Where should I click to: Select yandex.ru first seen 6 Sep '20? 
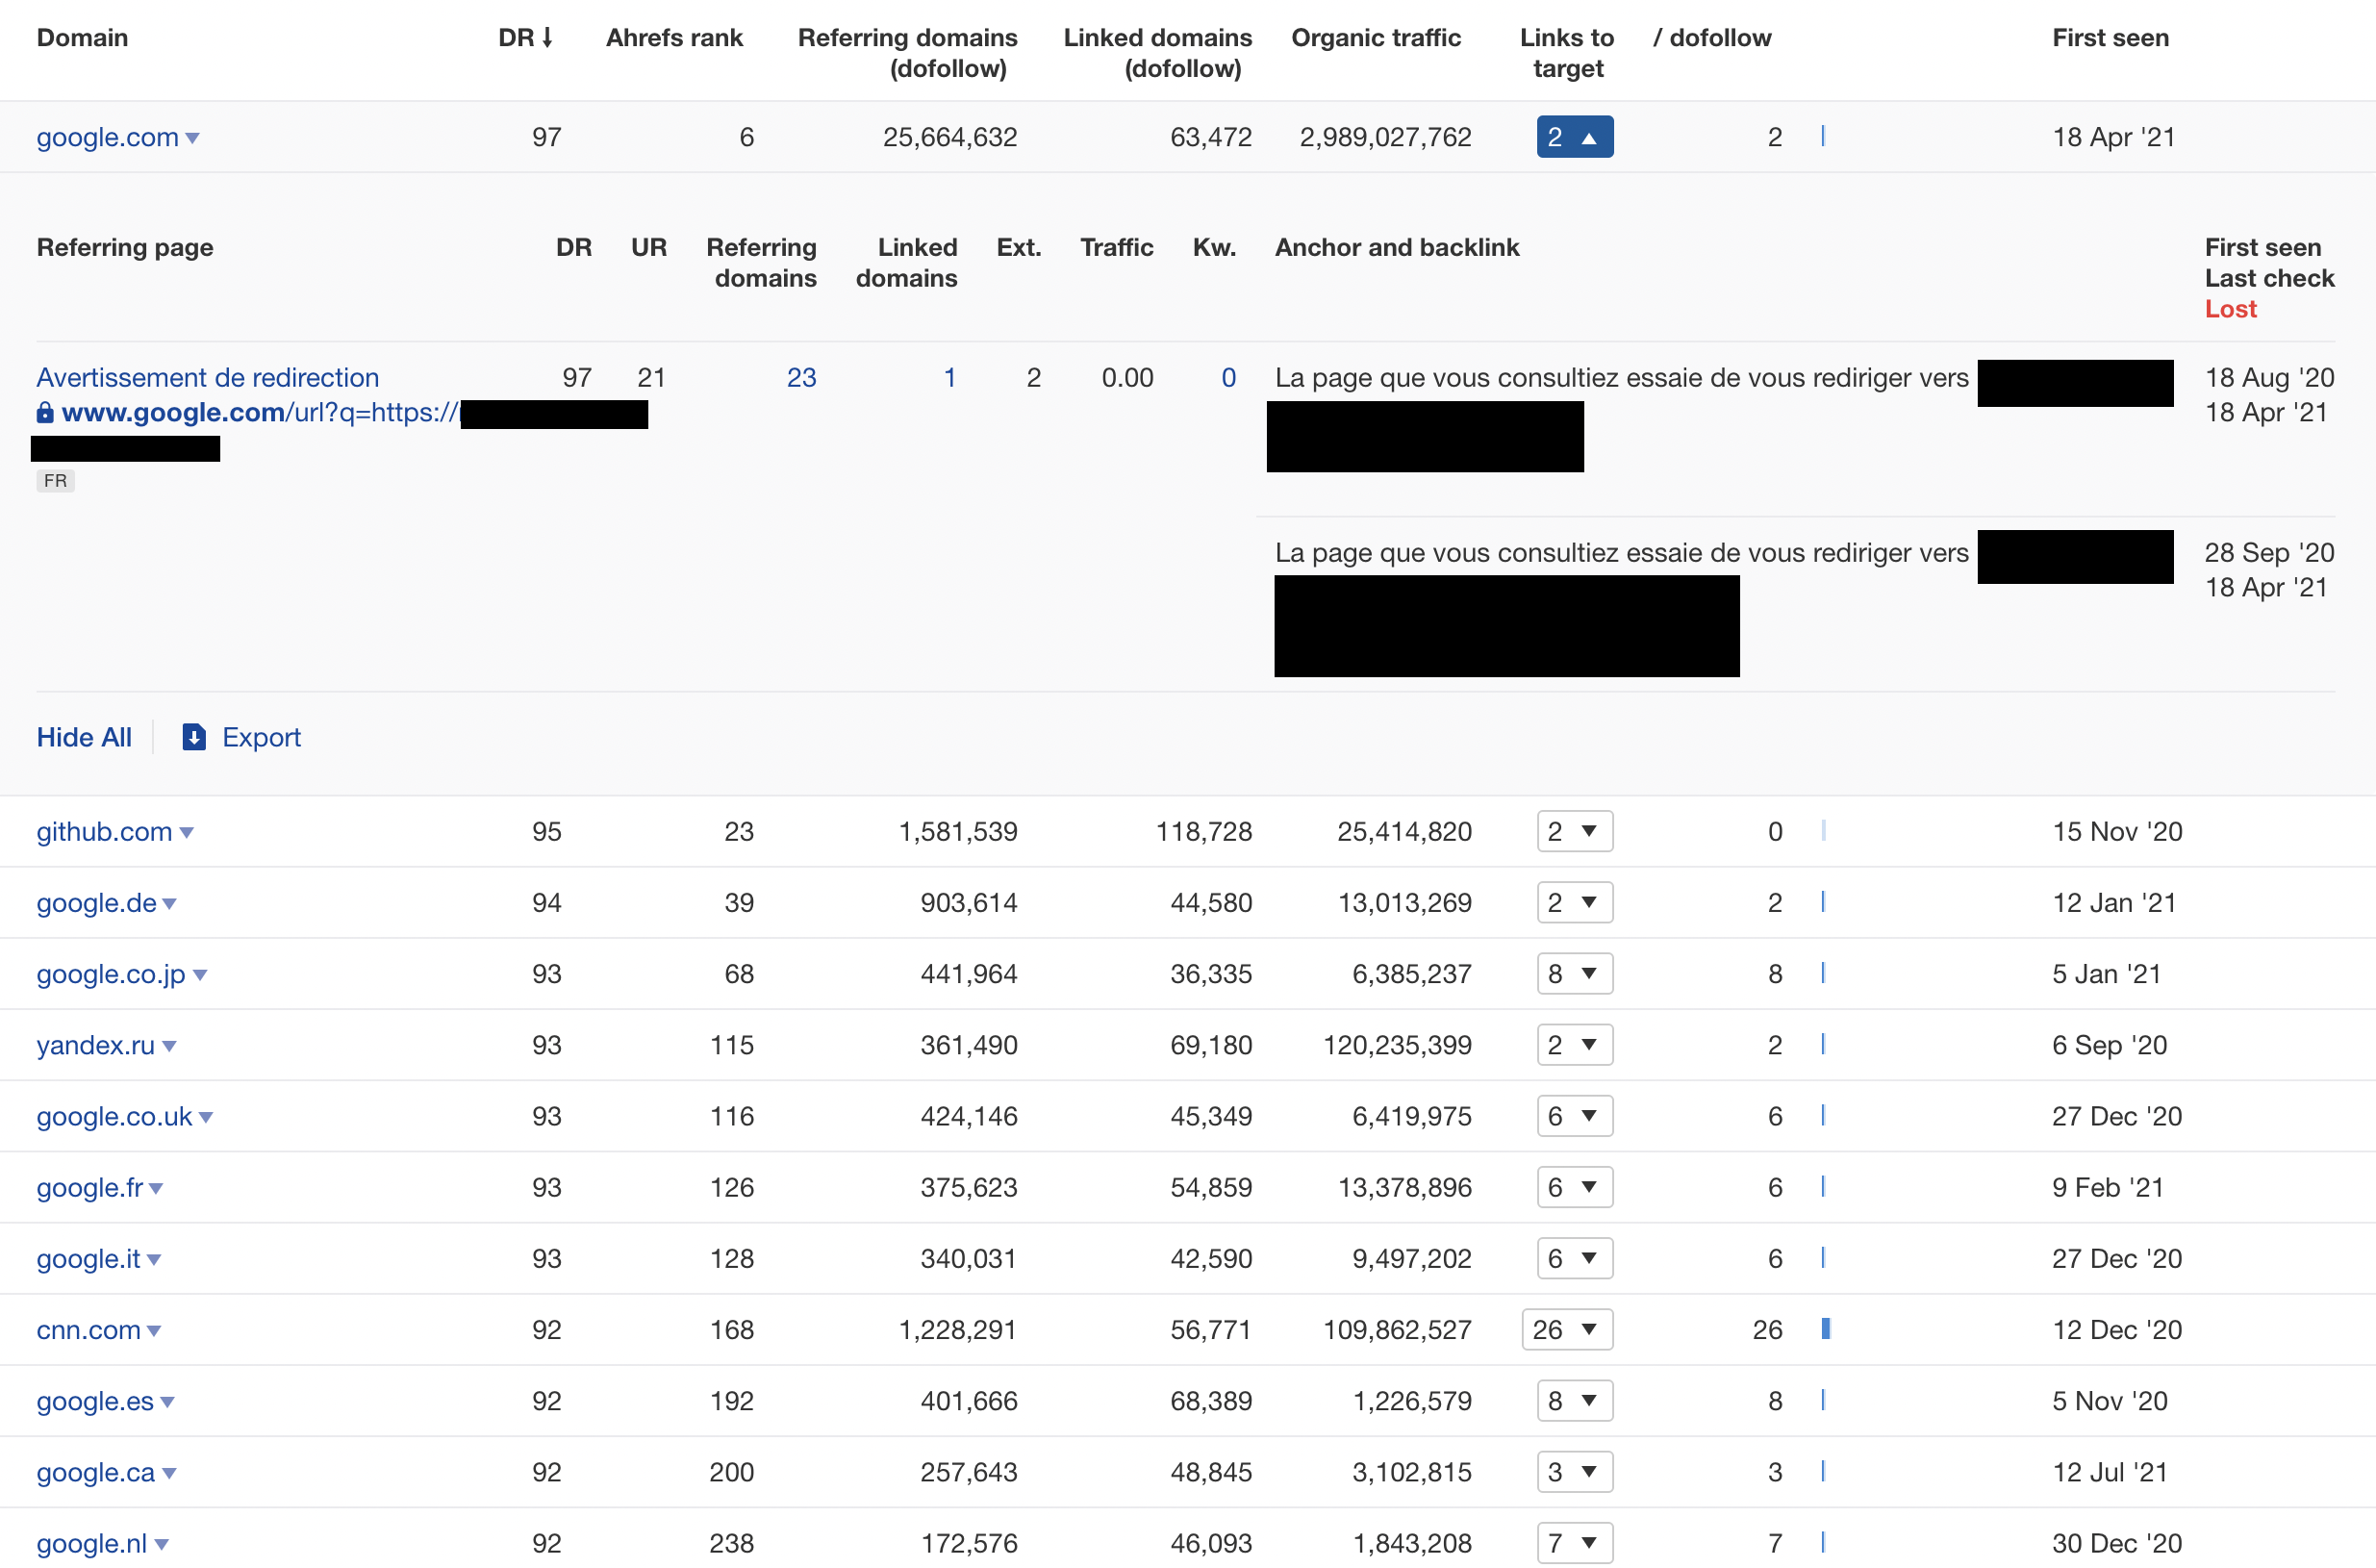[2109, 1044]
